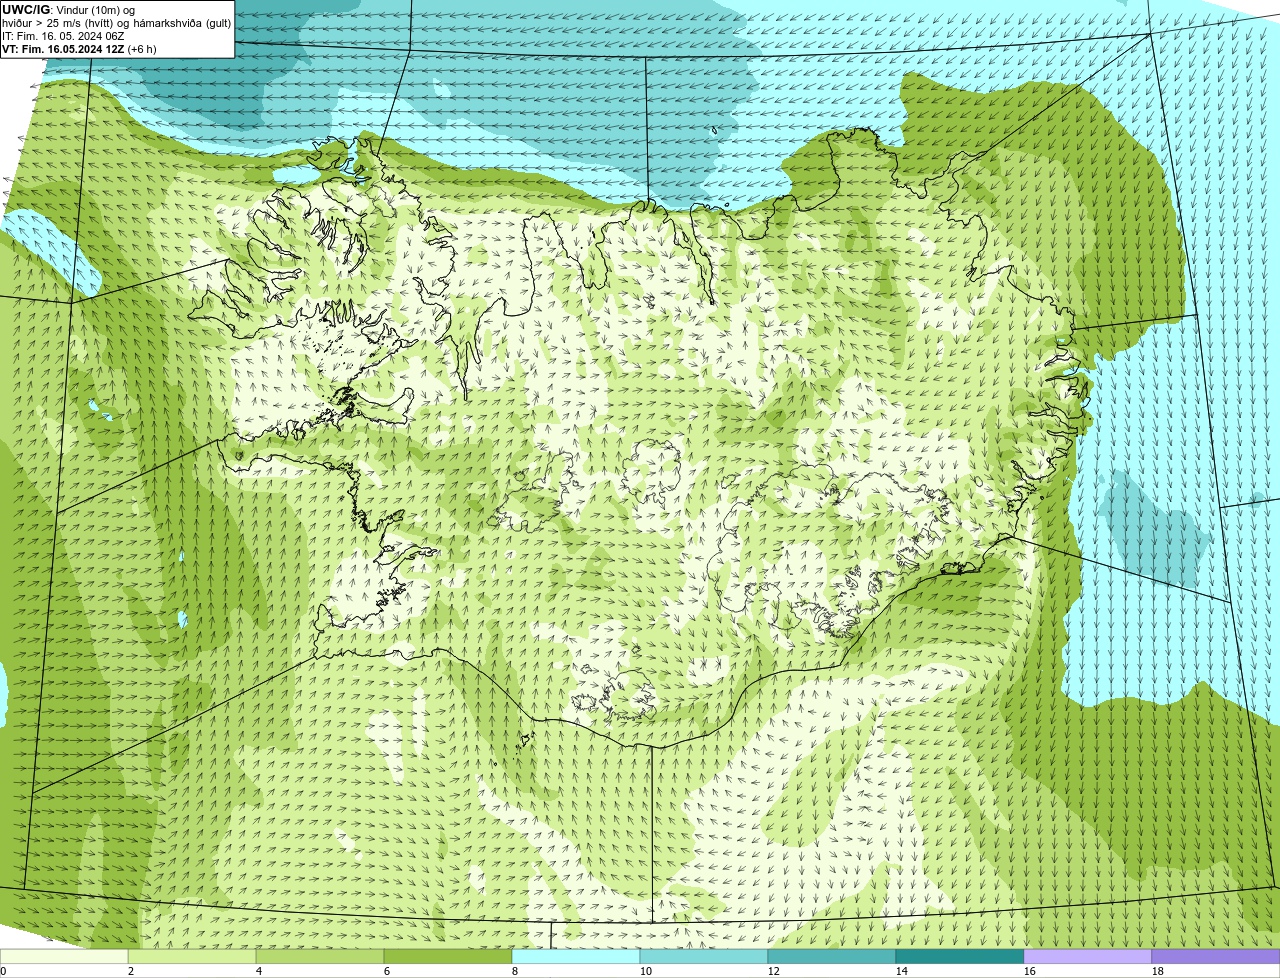
Task: Click the legend scale label "8"
Action: [x=515, y=971]
